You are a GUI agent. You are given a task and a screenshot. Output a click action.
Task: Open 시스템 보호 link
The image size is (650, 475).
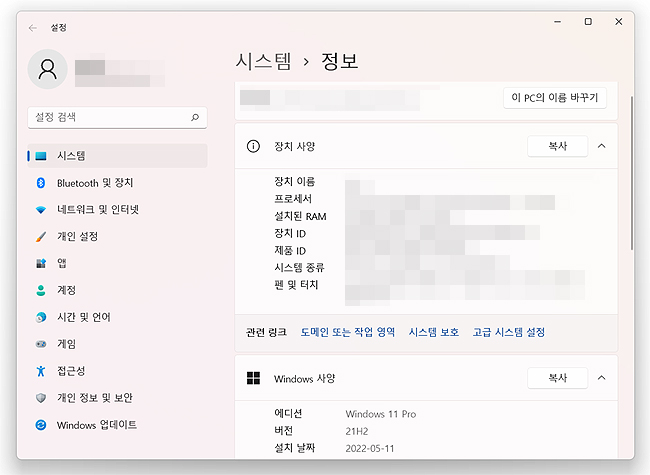coord(434,332)
